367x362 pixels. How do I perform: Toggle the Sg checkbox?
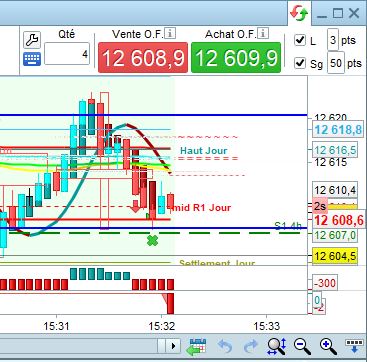pyautogui.click(x=300, y=63)
